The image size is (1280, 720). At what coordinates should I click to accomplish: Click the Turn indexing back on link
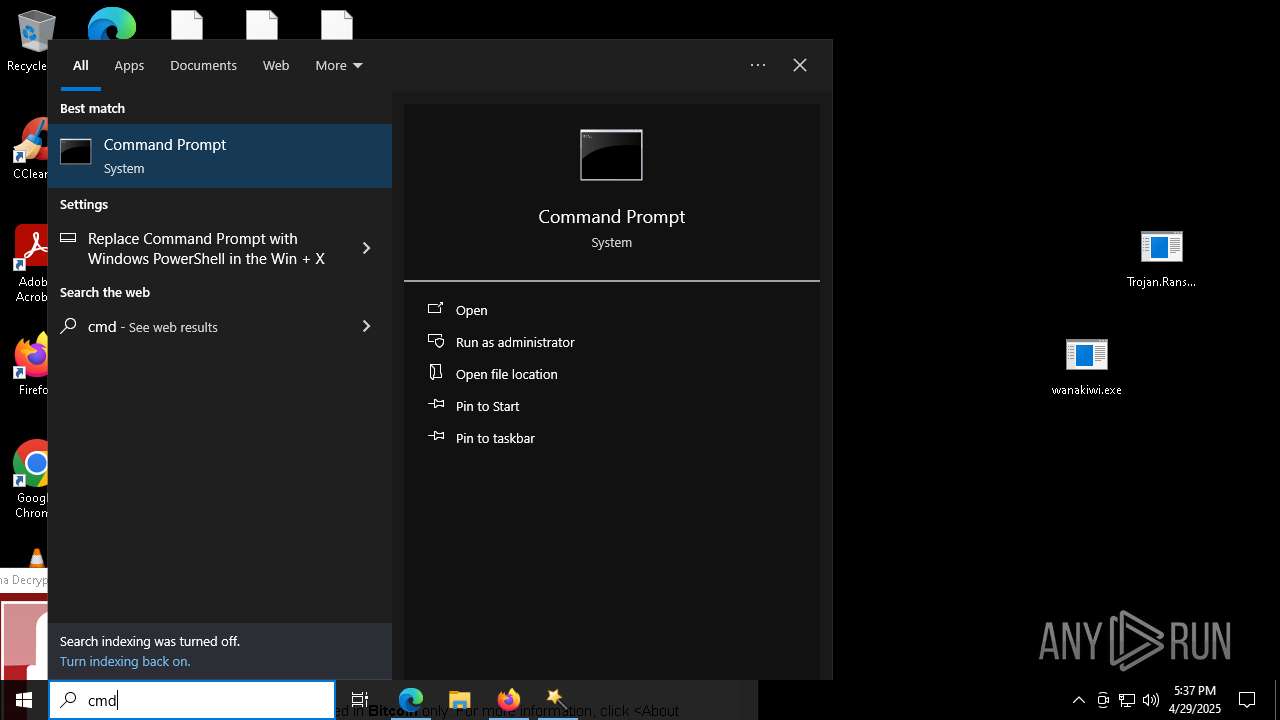click(x=125, y=661)
